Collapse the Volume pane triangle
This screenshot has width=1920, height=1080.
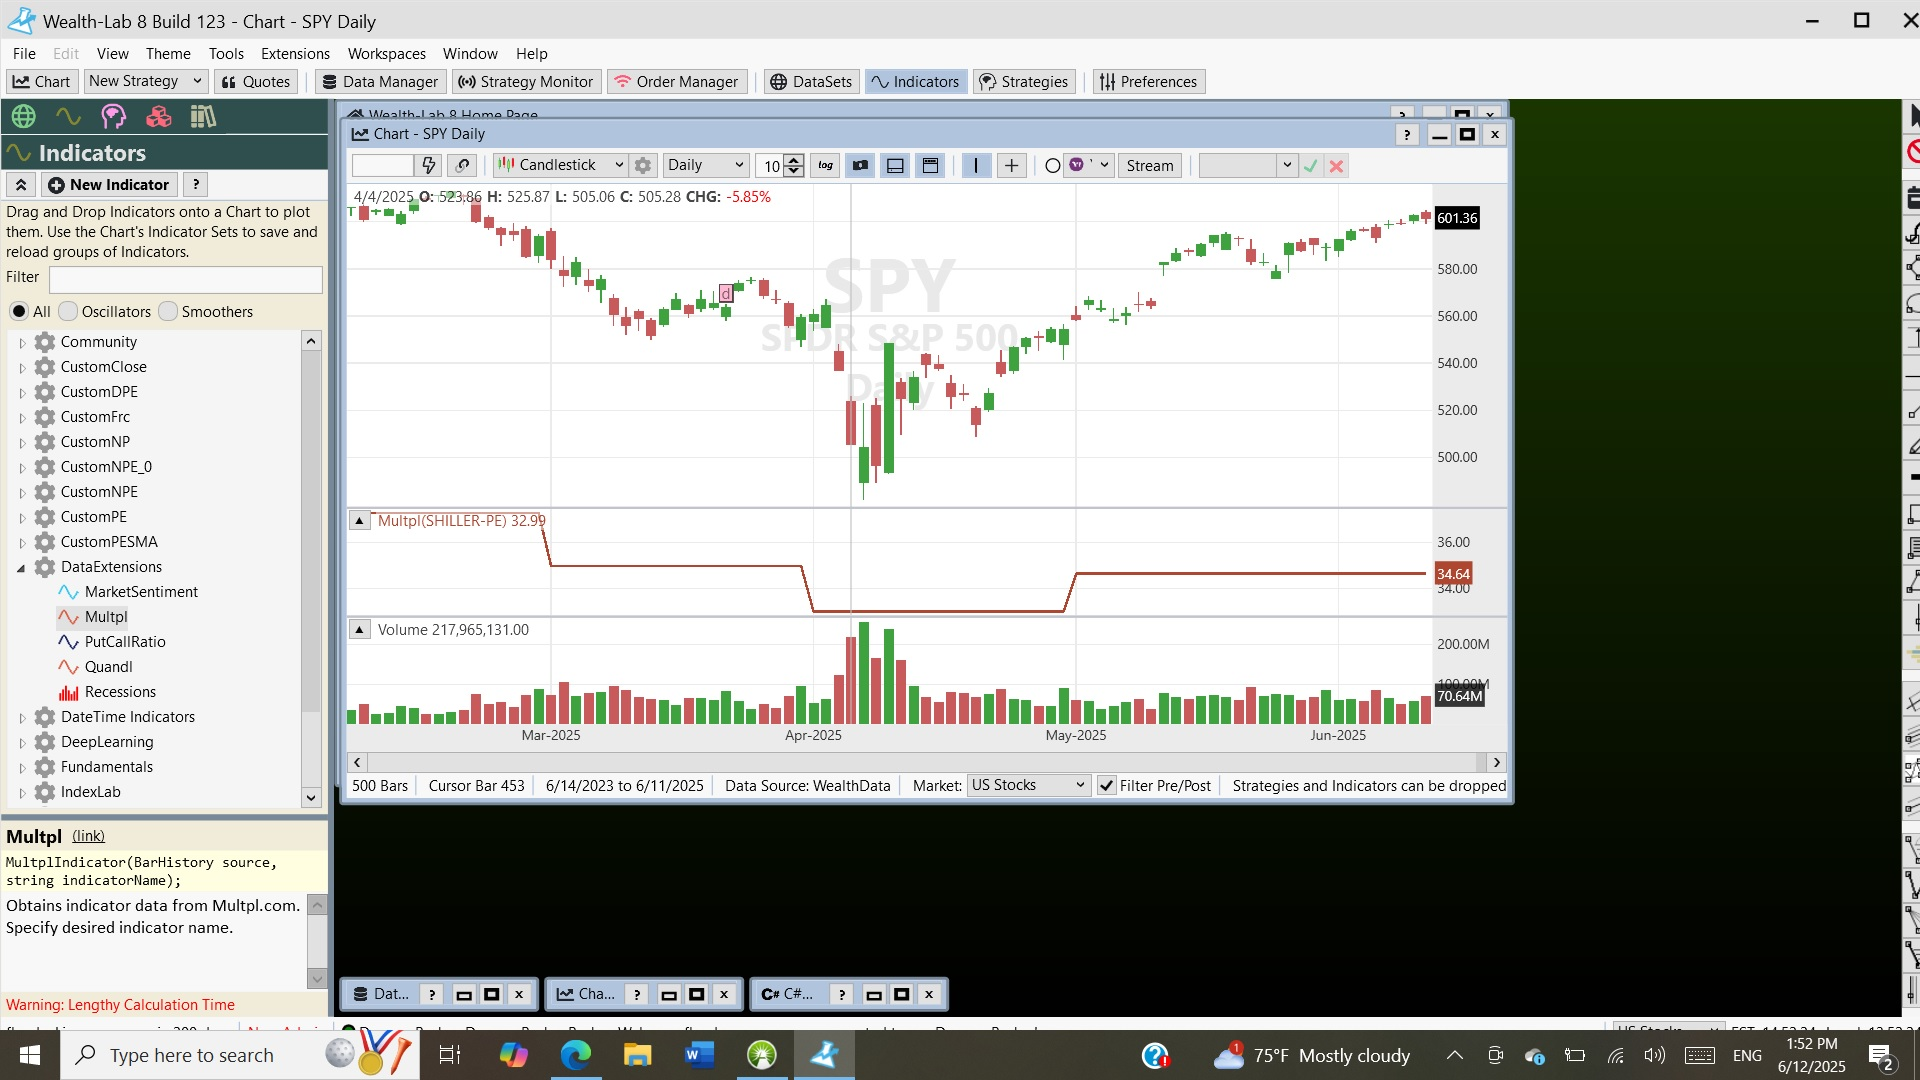click(359, 630)
